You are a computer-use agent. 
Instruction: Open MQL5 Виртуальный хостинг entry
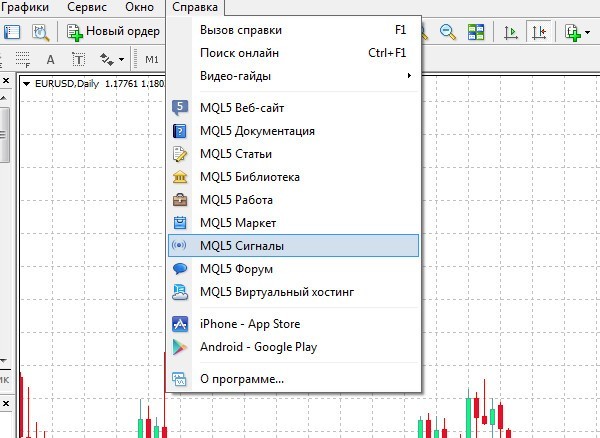pos(293,292)
